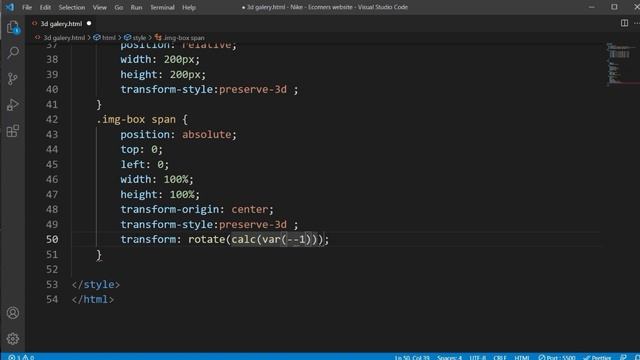Image resolution: width=640 pixels, height=360 pixels.
Task: Open the Edit menu
Action: 45,7
